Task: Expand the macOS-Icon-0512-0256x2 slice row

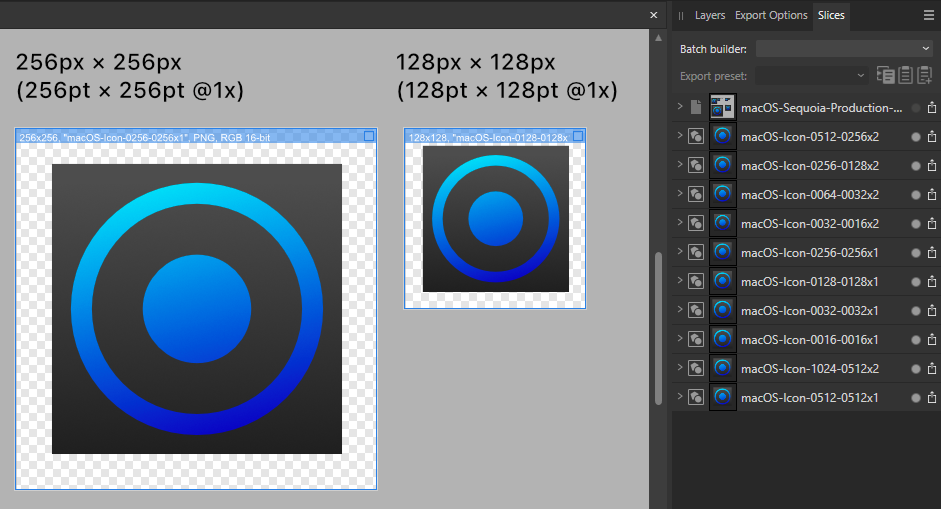Action: pyautogui.click(x=680, y=135)
